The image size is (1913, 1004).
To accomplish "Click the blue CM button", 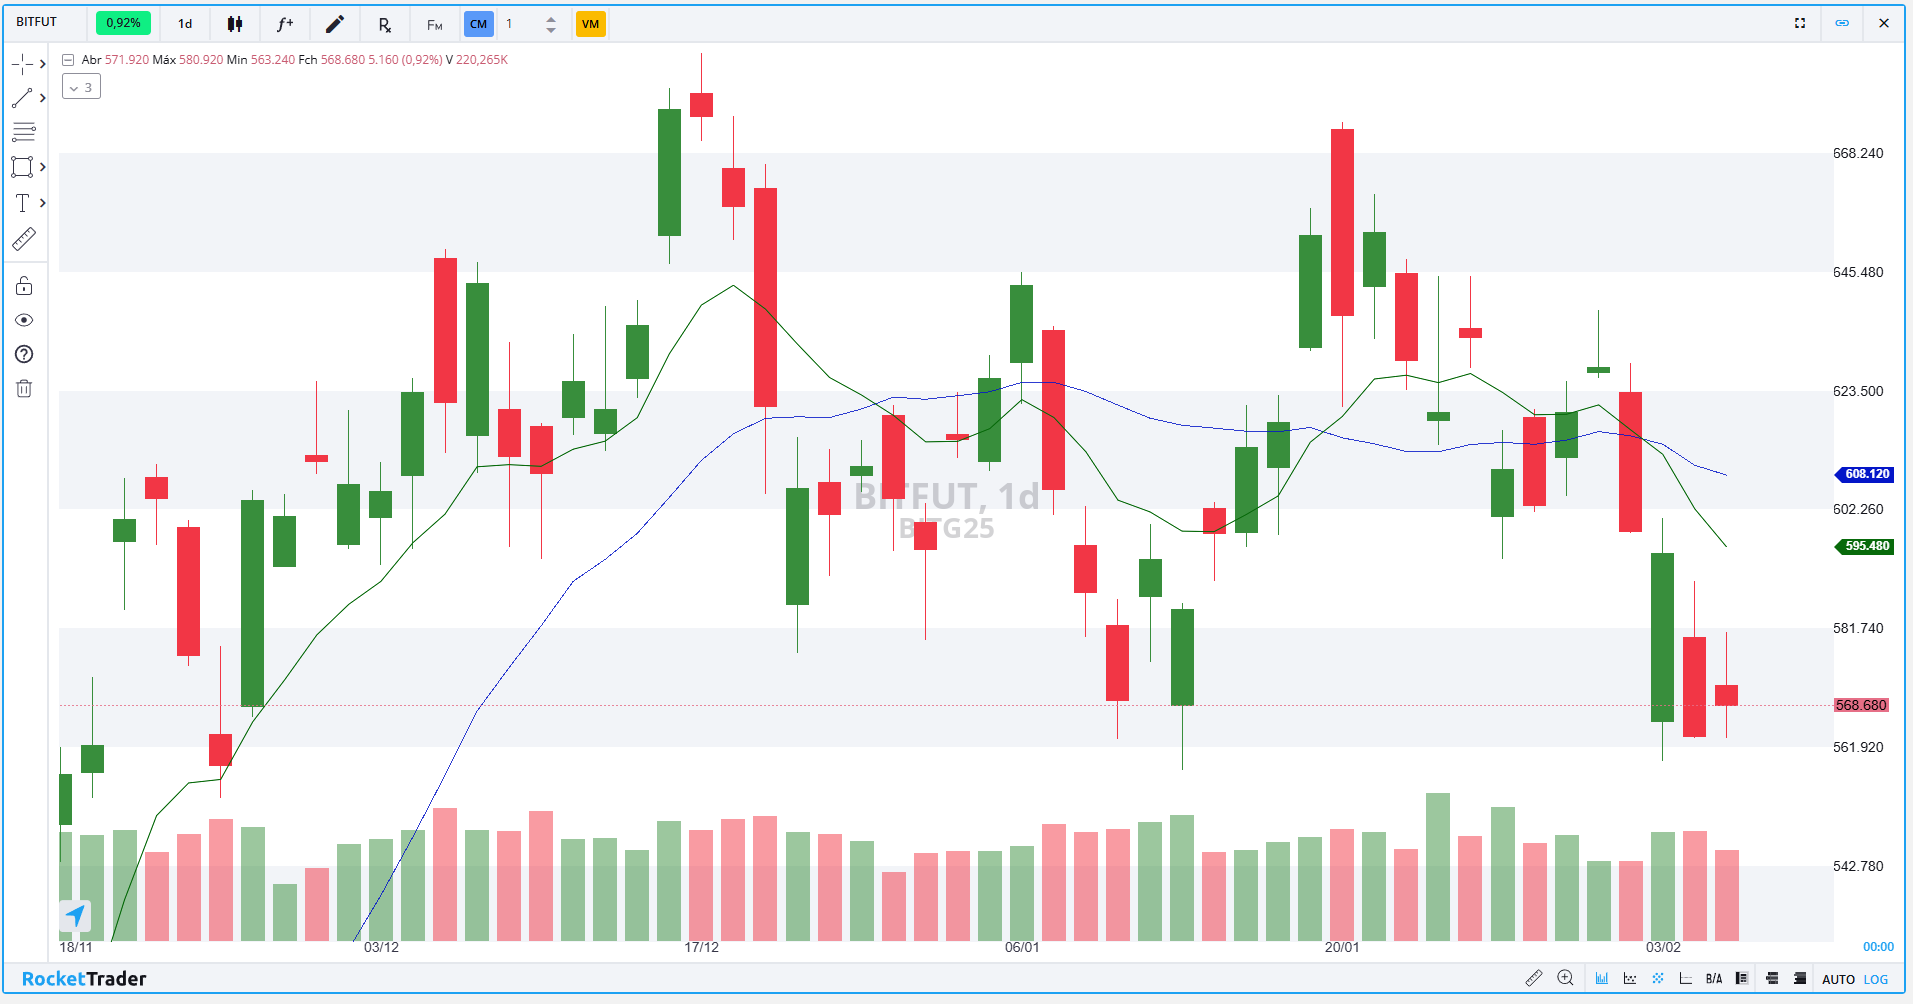I will coord(478,24).
